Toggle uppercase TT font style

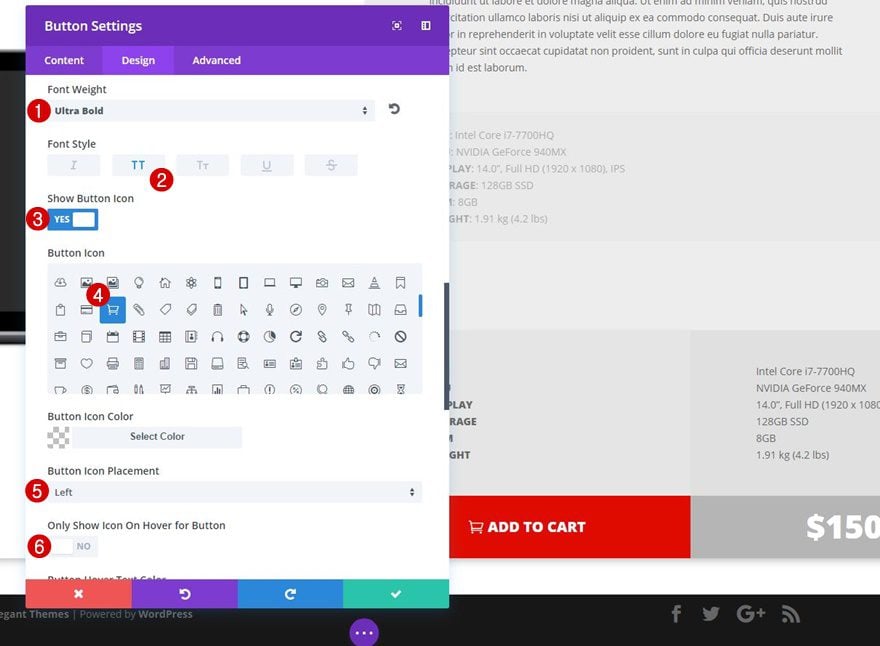pos(138,165)
